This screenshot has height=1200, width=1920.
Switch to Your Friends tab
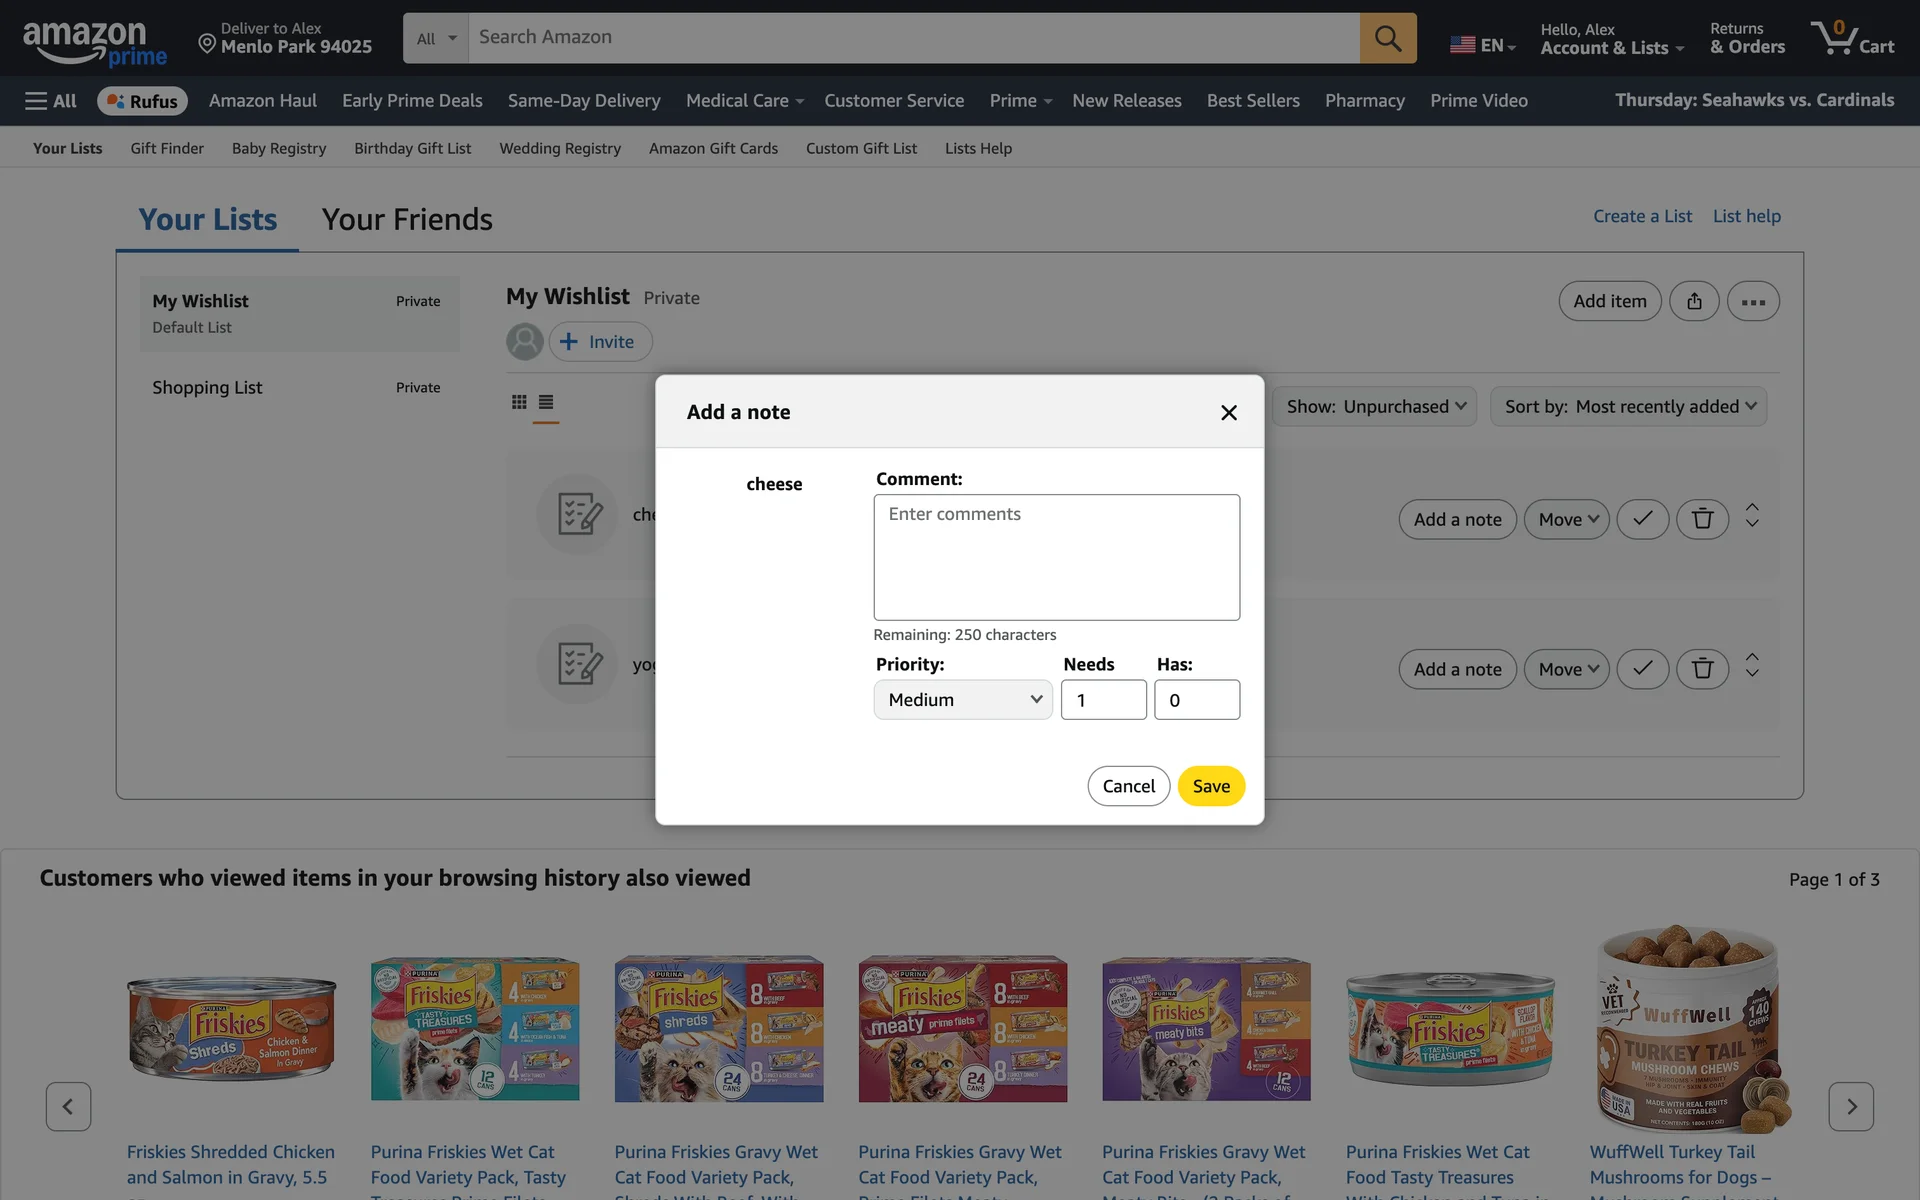pos(407,219)
